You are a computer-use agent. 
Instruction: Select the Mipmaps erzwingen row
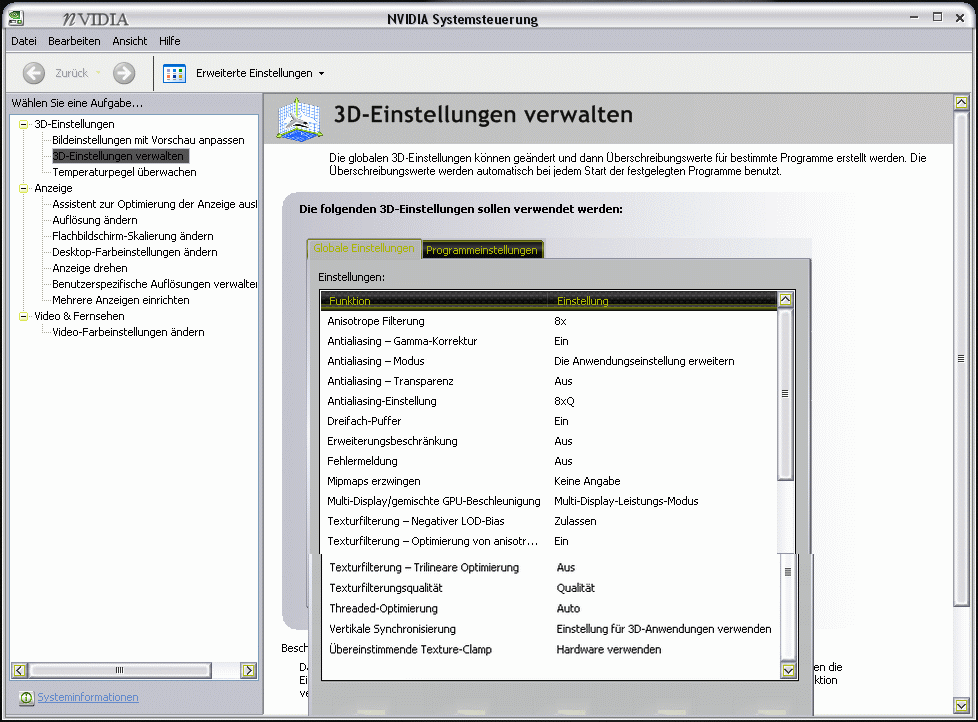549,481
